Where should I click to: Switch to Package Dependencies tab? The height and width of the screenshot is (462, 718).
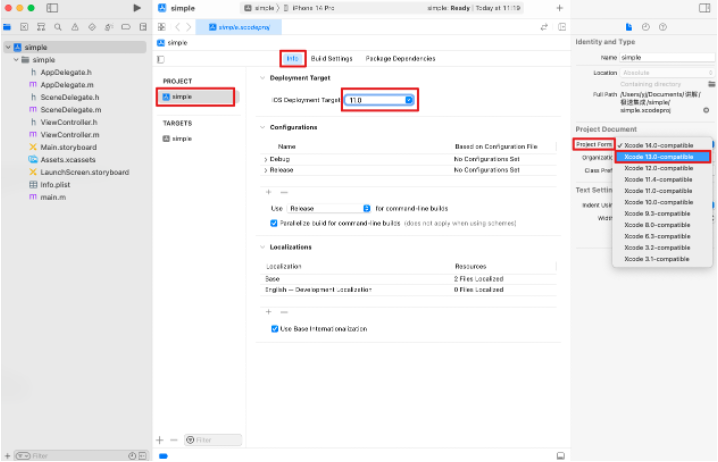pyautogui.click(x=400, y=58)
